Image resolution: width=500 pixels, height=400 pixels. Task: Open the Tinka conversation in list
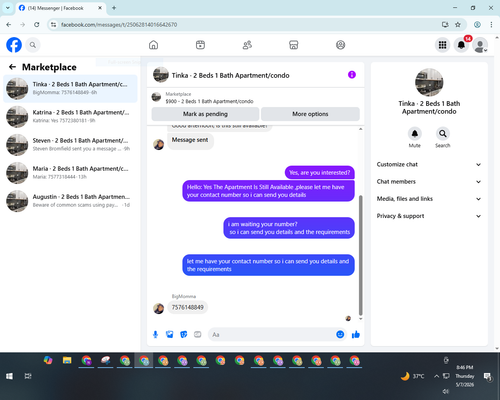click(70, 89)
